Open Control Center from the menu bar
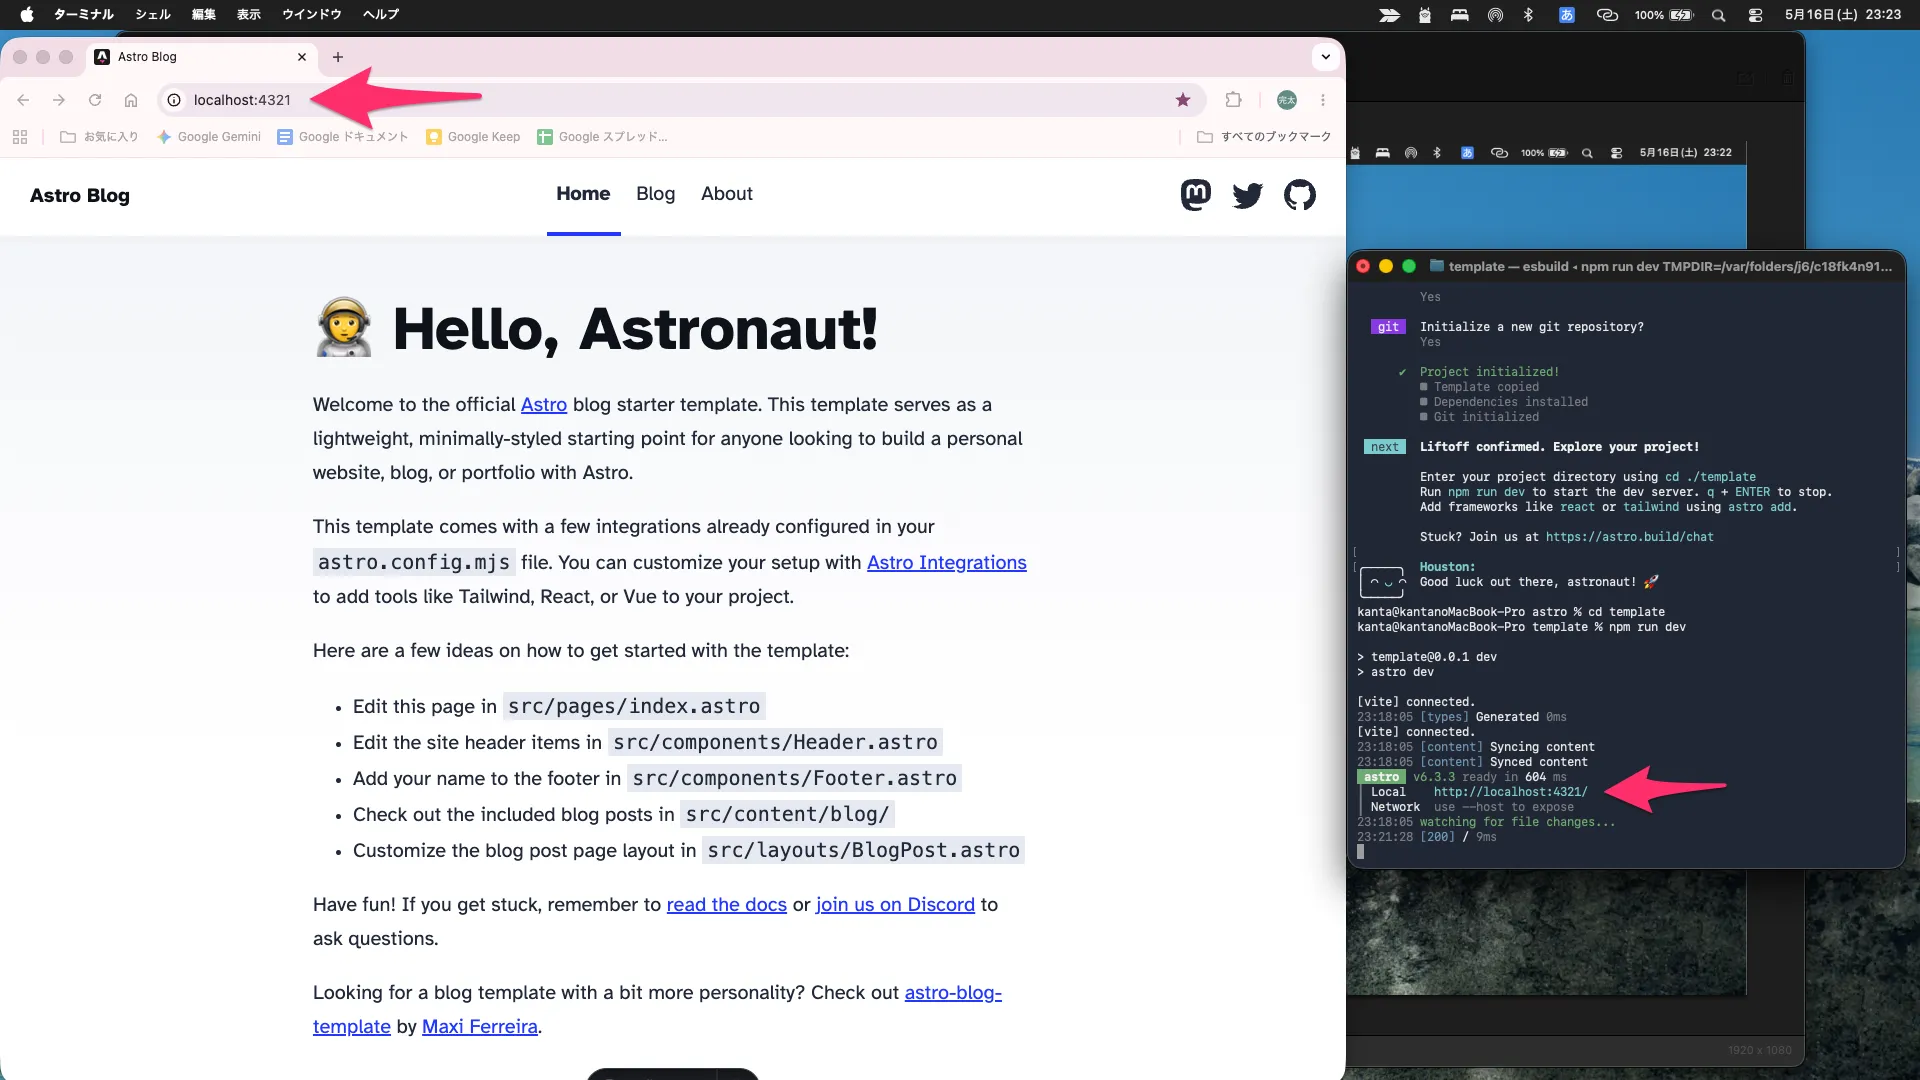The width and height of the screenshot is (1920, 1080). tap(1755, 15)
